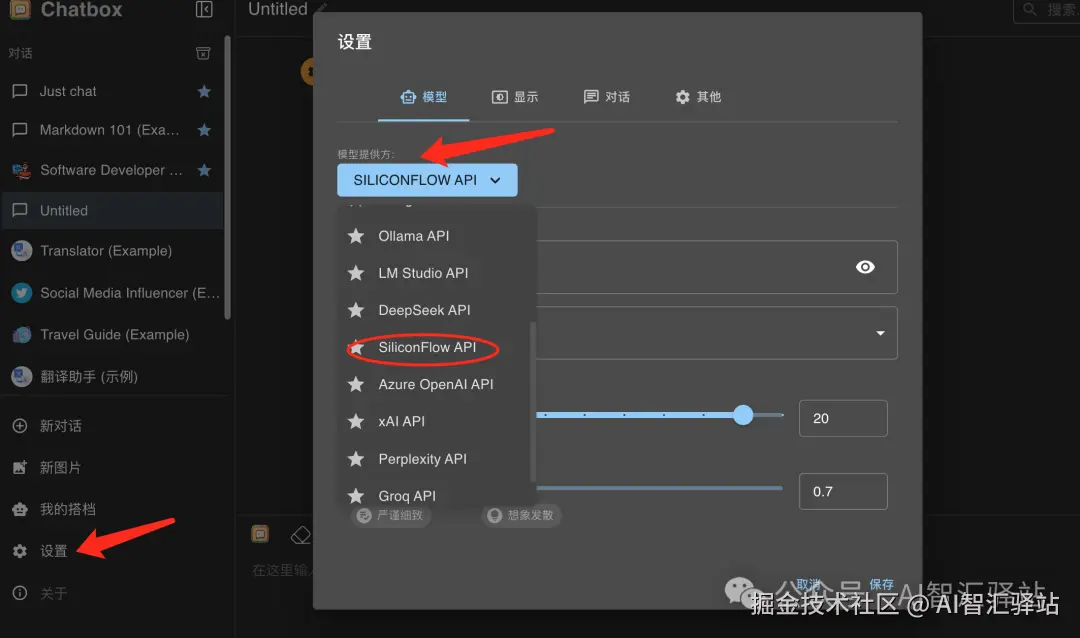Expand the model selection dropdown
Screen dimensions: 1080x638
click(879, 332)
